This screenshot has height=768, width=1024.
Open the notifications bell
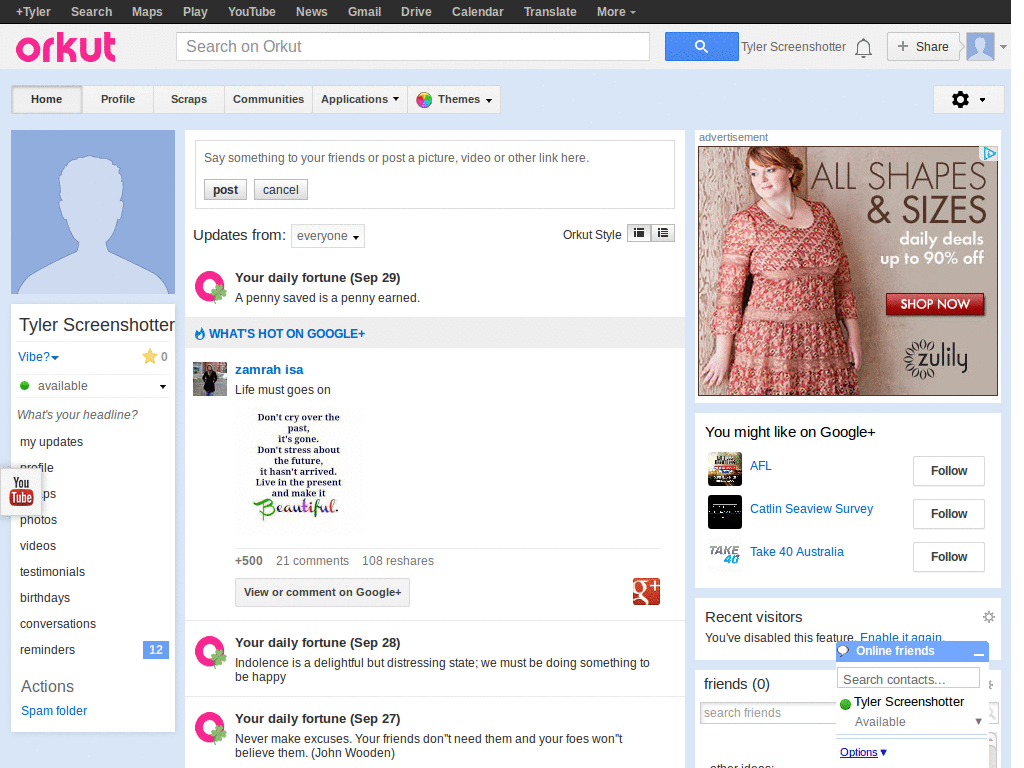point(863,48)
